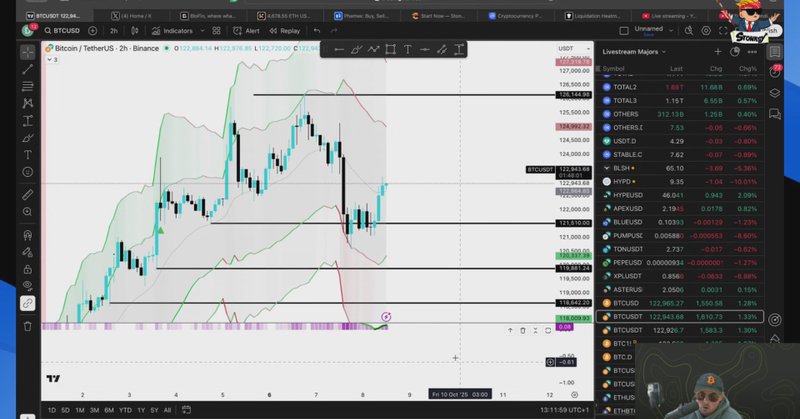800x419 pixels.
Task: Toggle stay in drawing mode
Action: coord(28,252)
